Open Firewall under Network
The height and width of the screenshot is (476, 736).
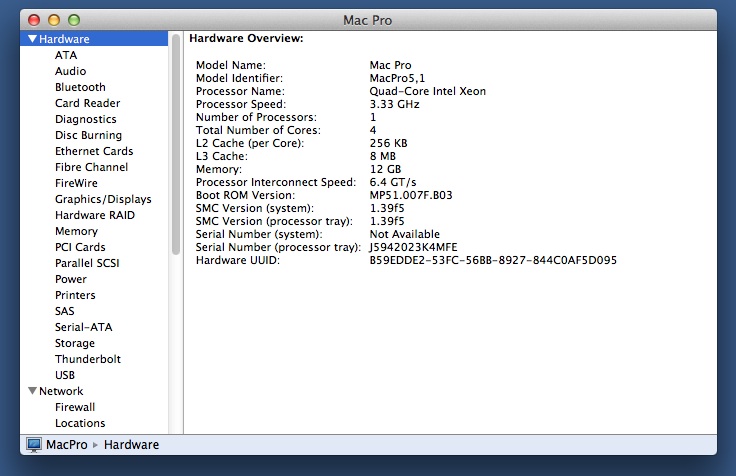tap(75, 407)
